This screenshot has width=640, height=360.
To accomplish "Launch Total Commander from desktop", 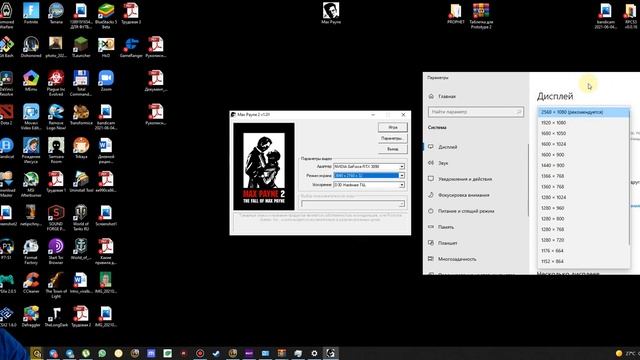I will click(81, 82).
